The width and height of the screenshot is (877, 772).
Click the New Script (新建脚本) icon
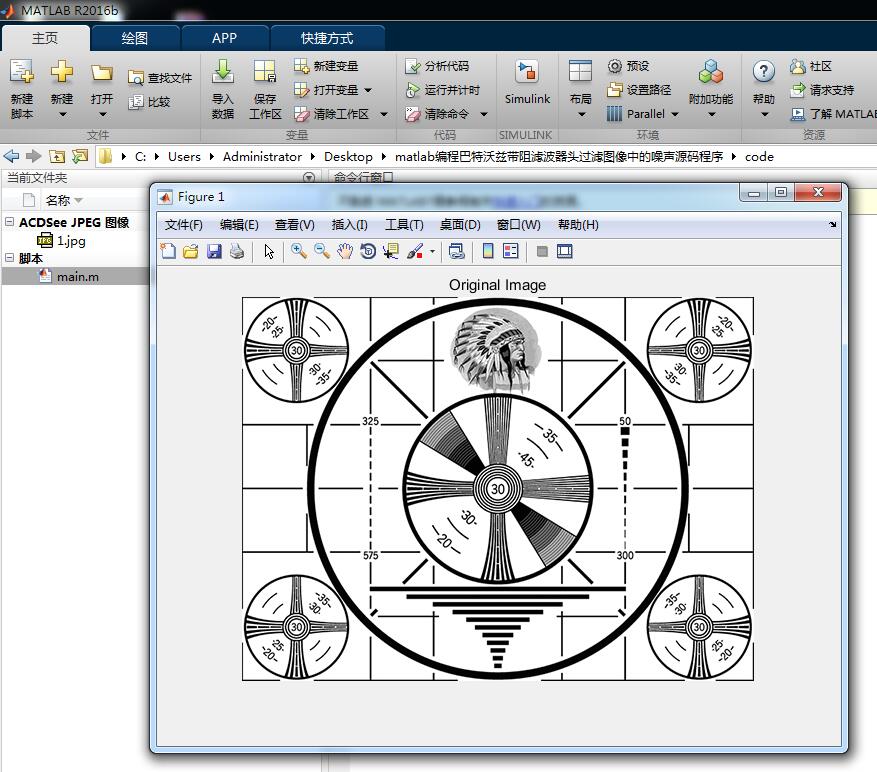[22, 72]
